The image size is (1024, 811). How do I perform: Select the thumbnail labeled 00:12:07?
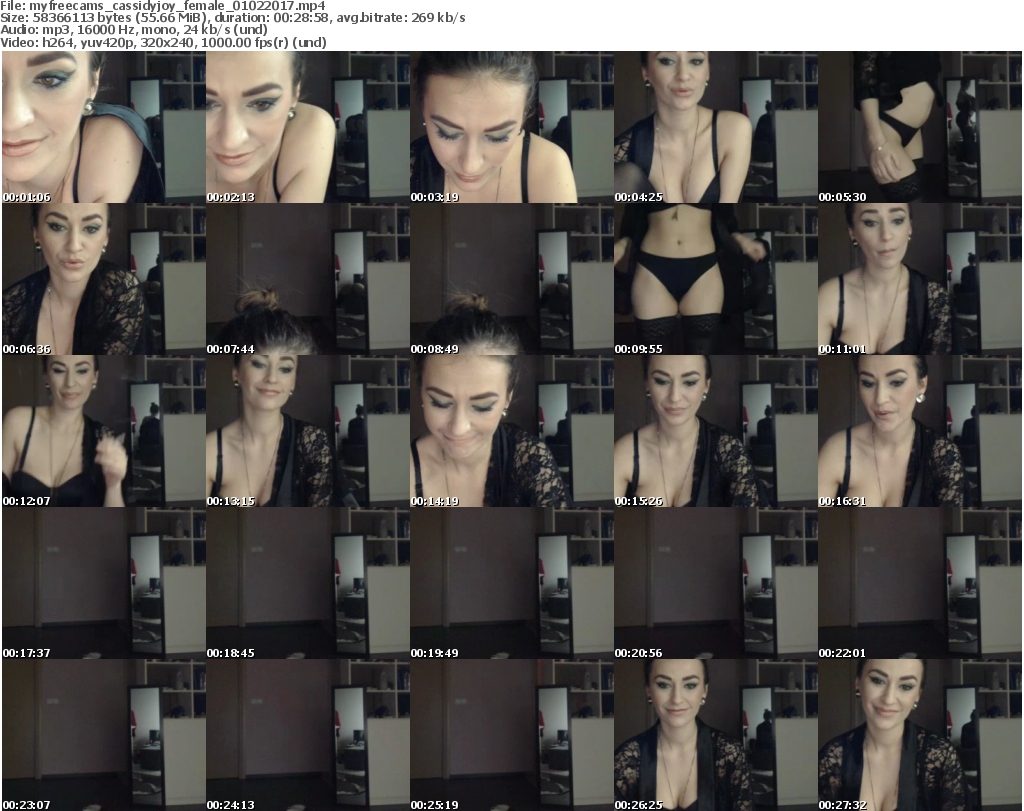click(104, 431)
